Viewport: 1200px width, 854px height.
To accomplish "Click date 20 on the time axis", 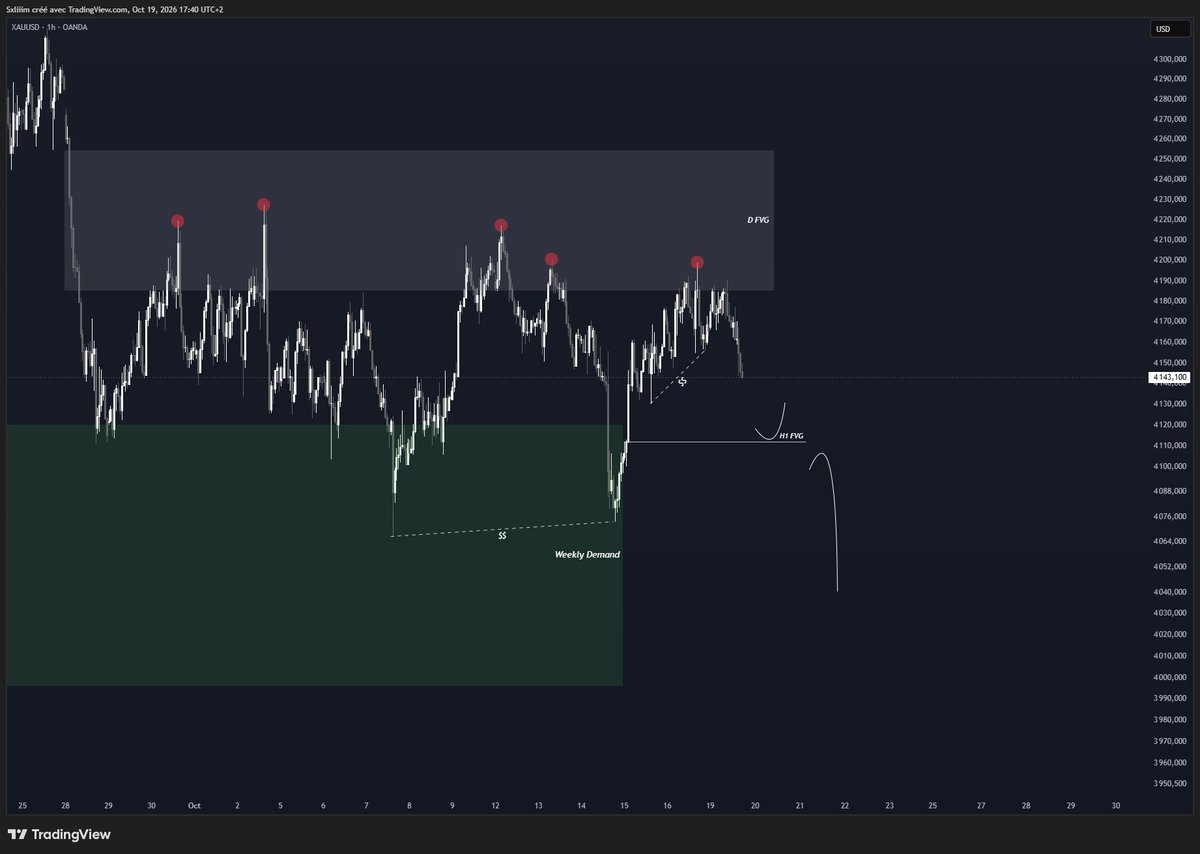I will [755, 805].
